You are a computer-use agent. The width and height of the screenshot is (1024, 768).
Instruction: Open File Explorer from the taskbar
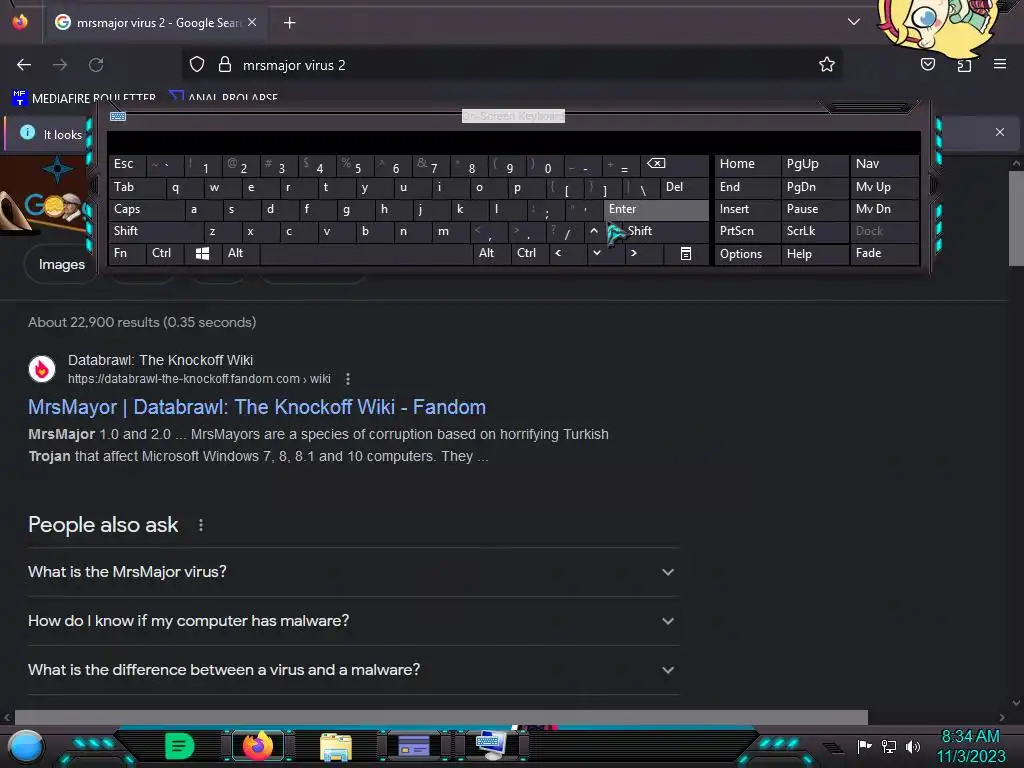coord(336,746)
